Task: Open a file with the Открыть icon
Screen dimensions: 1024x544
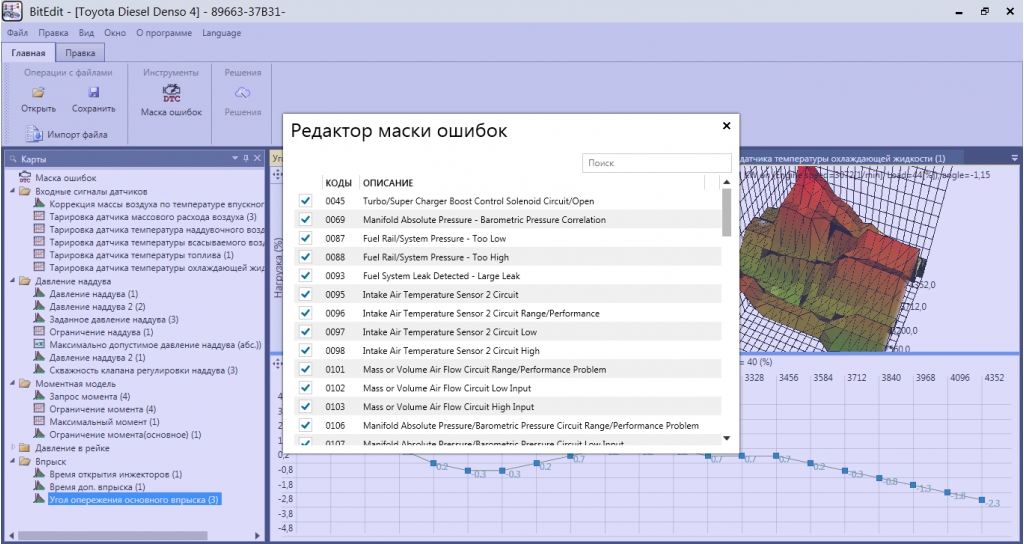Action: 38,93
